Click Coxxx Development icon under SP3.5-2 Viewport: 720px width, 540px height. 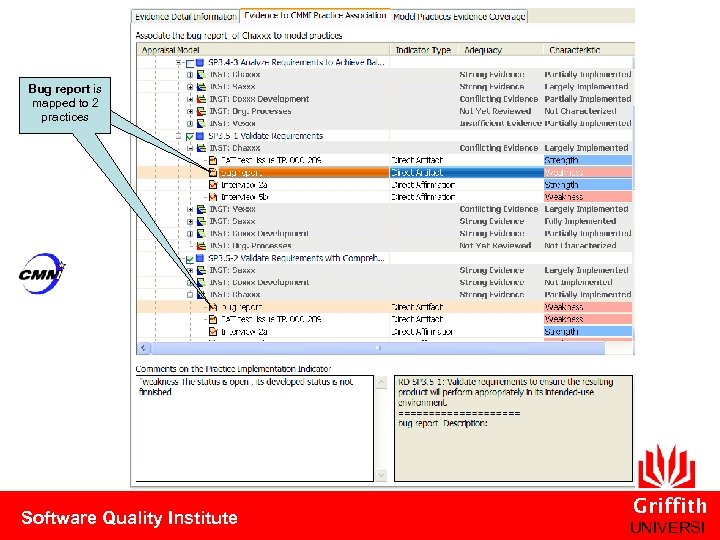pos(201,282)
